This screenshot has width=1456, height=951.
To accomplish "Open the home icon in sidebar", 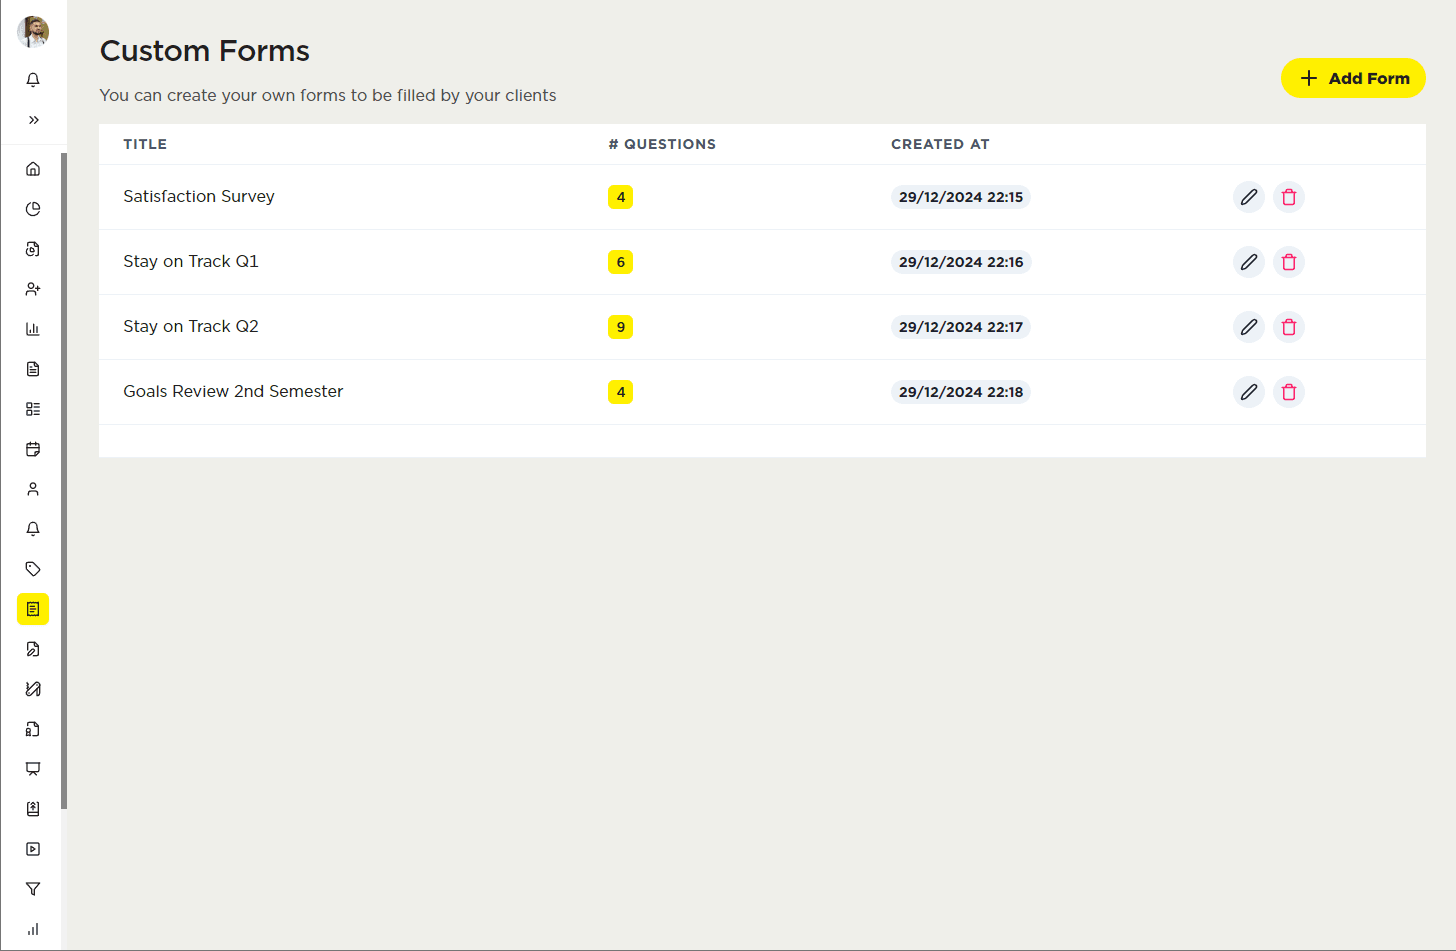I will (x=33, y=169).
